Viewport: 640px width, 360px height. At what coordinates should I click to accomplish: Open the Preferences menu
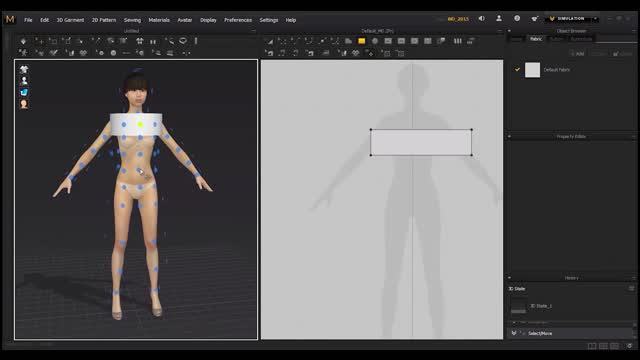point(238,20)
